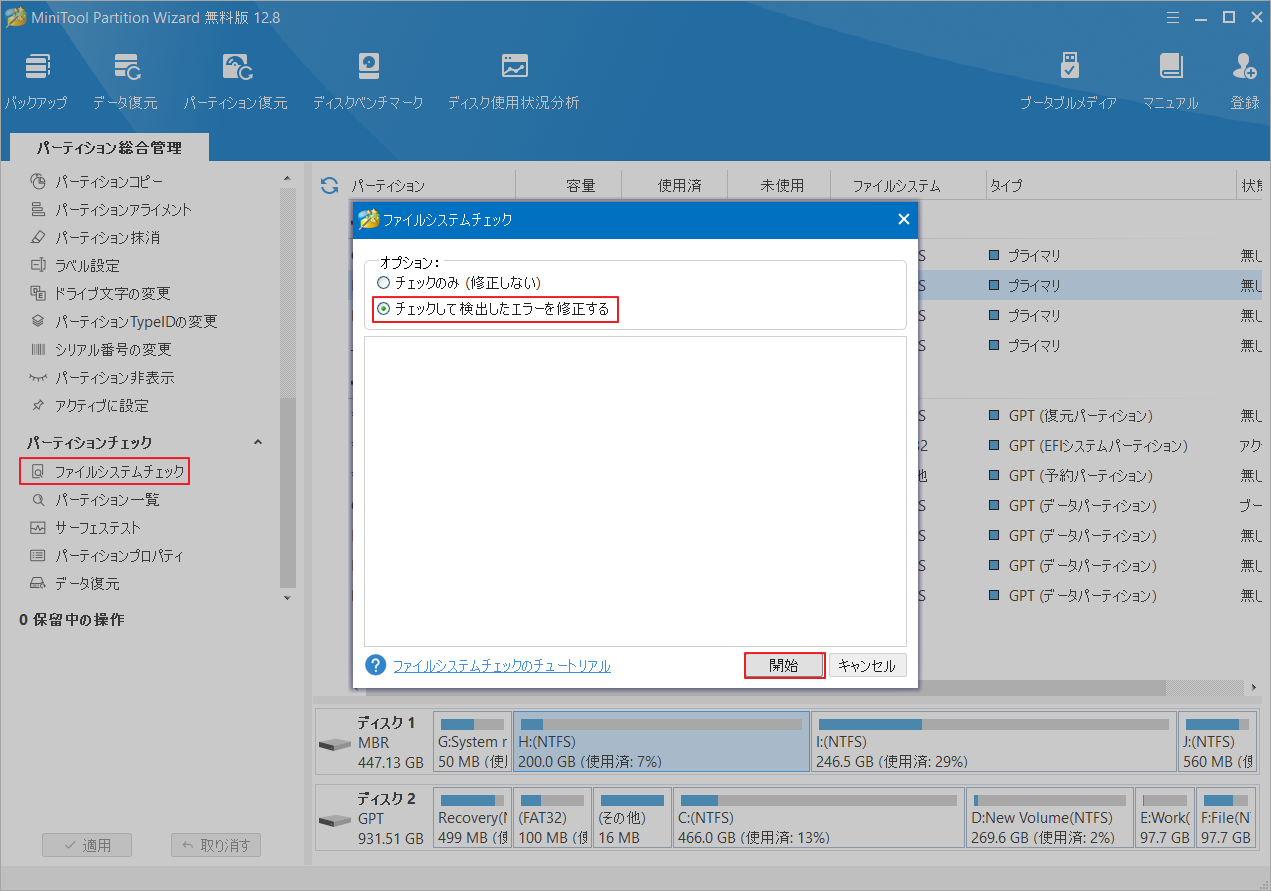Sort by ファイルシステム column header
Screen dimensions: 1271x891
(x=908, y=186)
